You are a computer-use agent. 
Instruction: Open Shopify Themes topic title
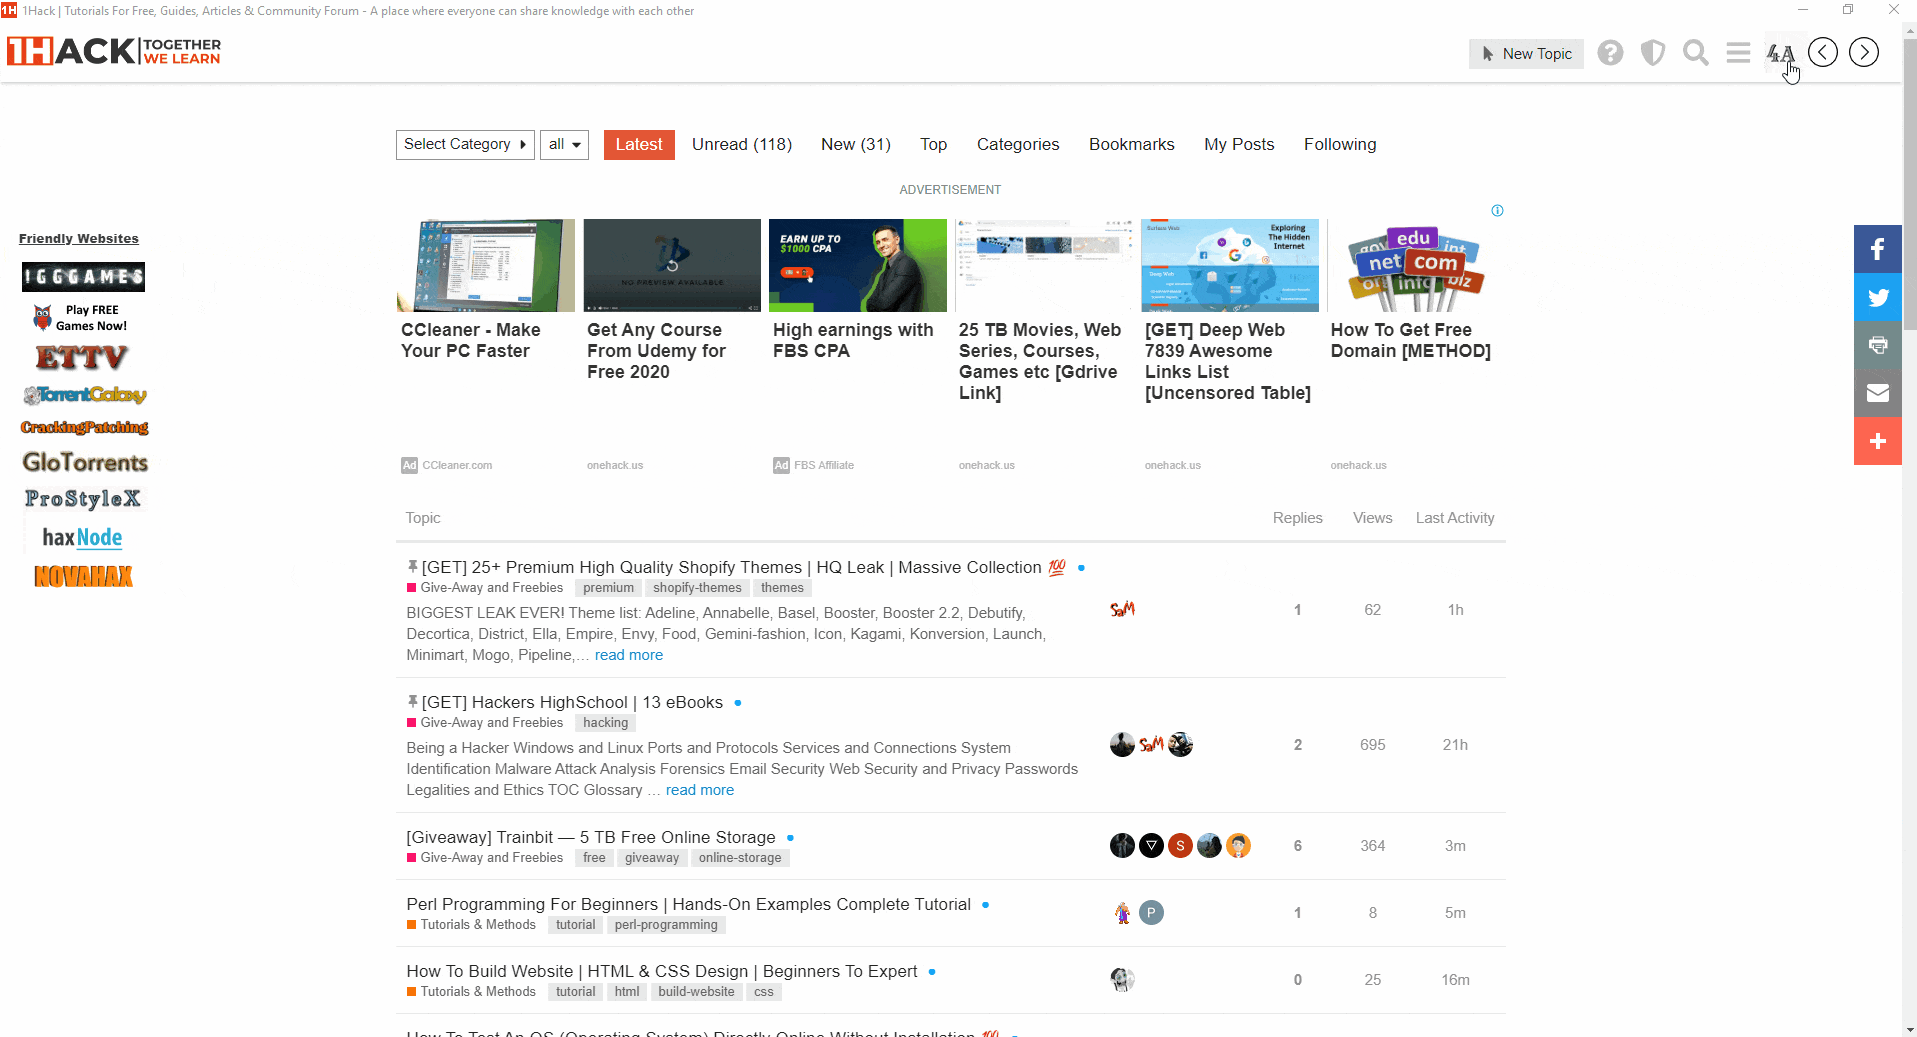[732, 568]
